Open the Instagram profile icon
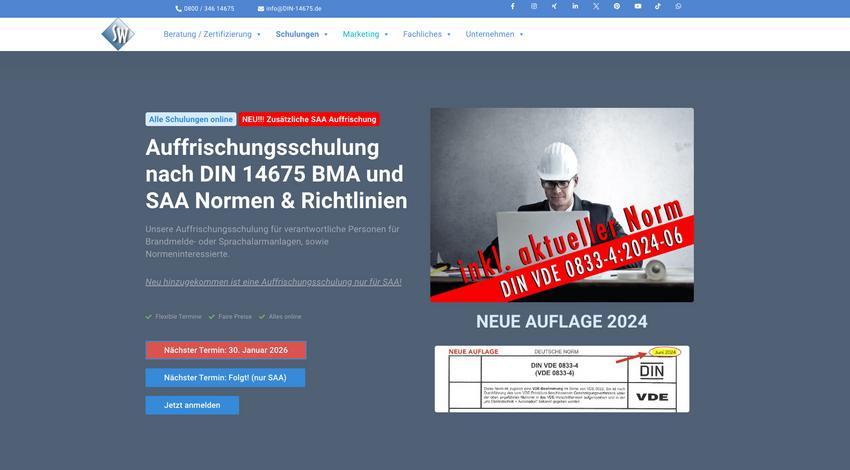 [534, 7]
